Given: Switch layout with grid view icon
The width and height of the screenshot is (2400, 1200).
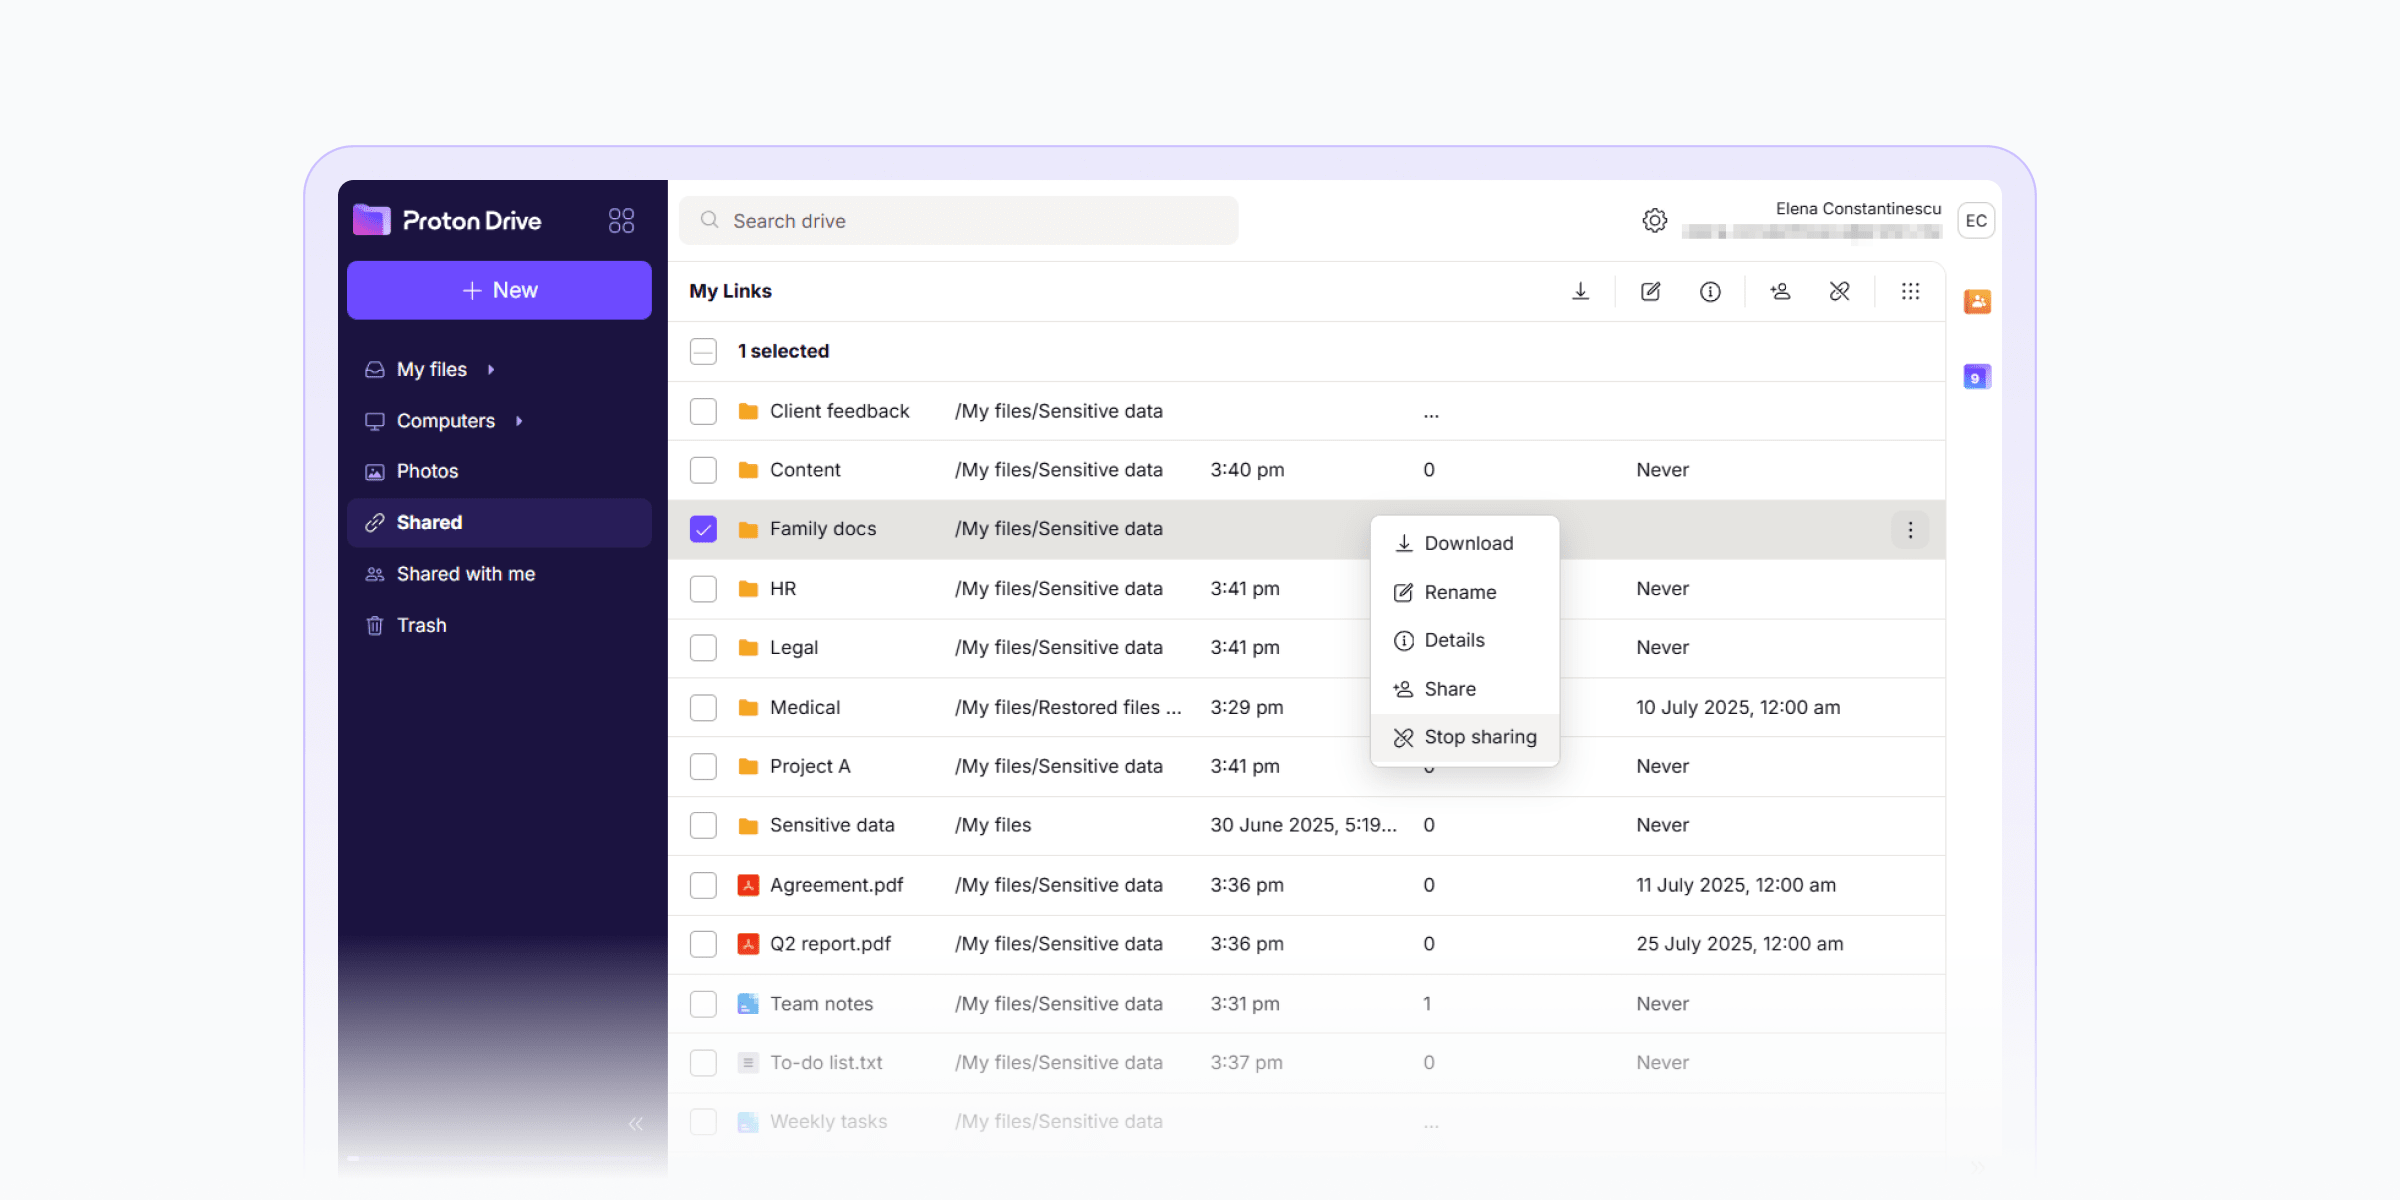Looking at the screenshot, I should pos(1910,291).
